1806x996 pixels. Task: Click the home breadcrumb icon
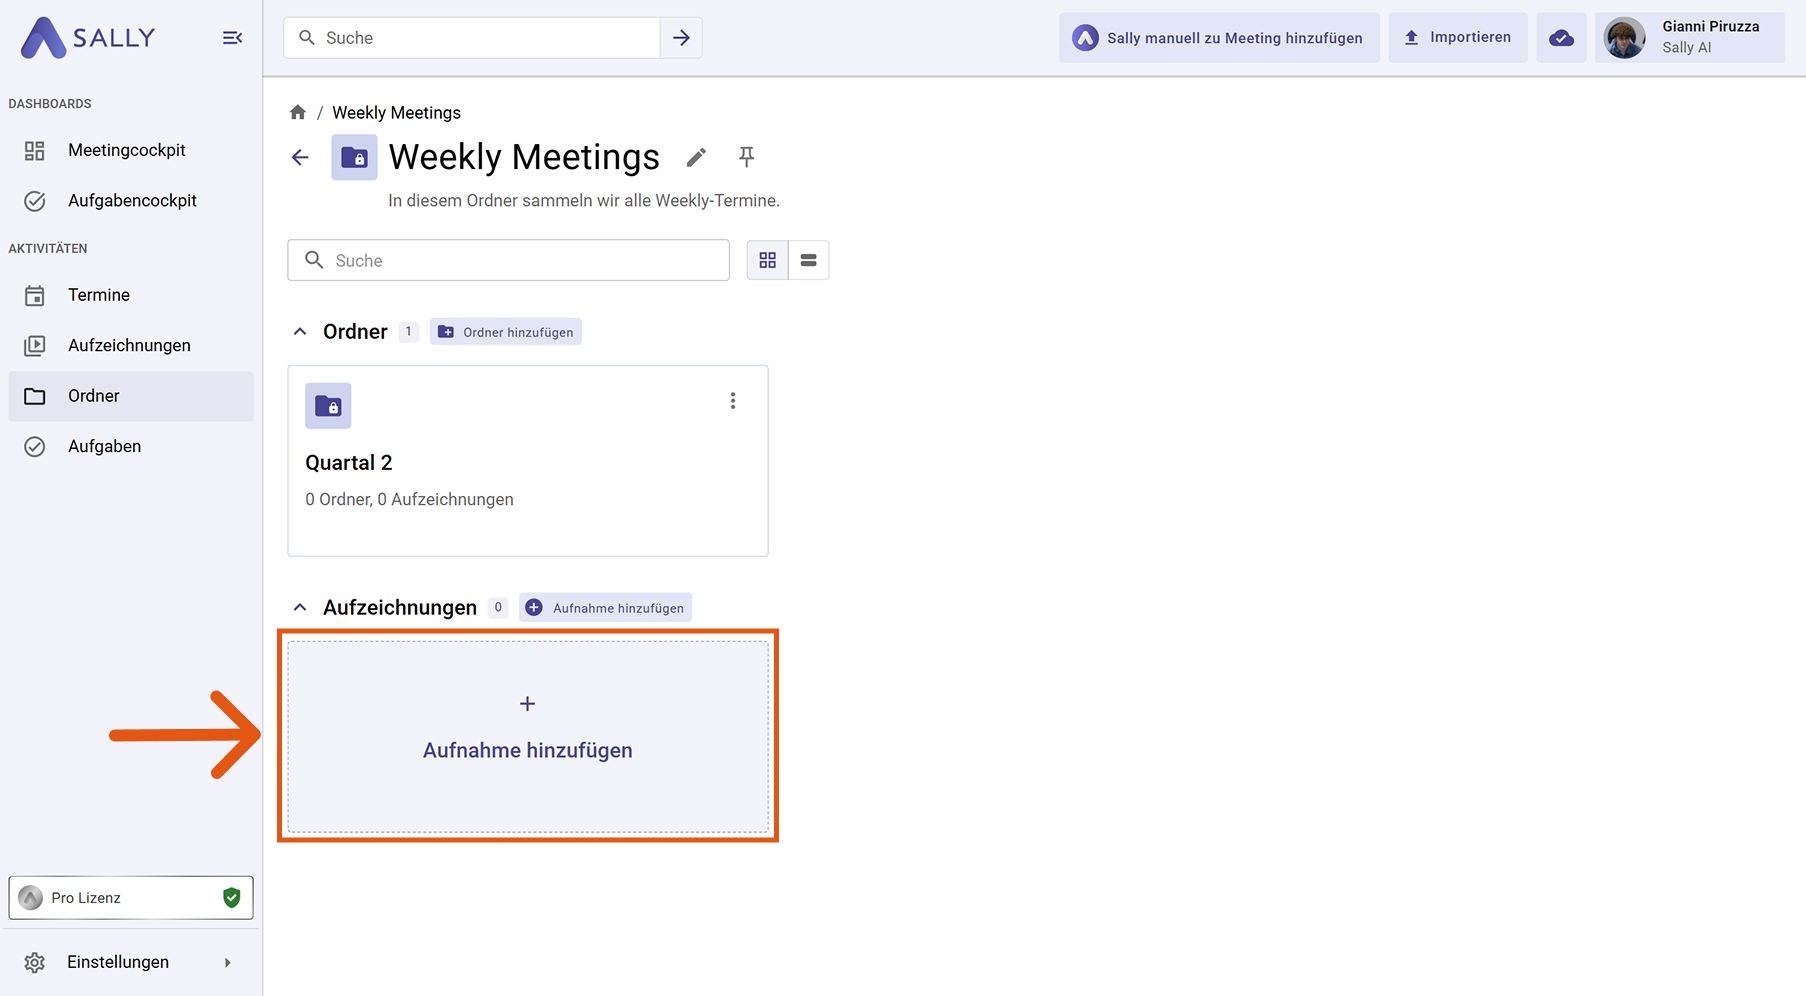[x=298, y=112]
